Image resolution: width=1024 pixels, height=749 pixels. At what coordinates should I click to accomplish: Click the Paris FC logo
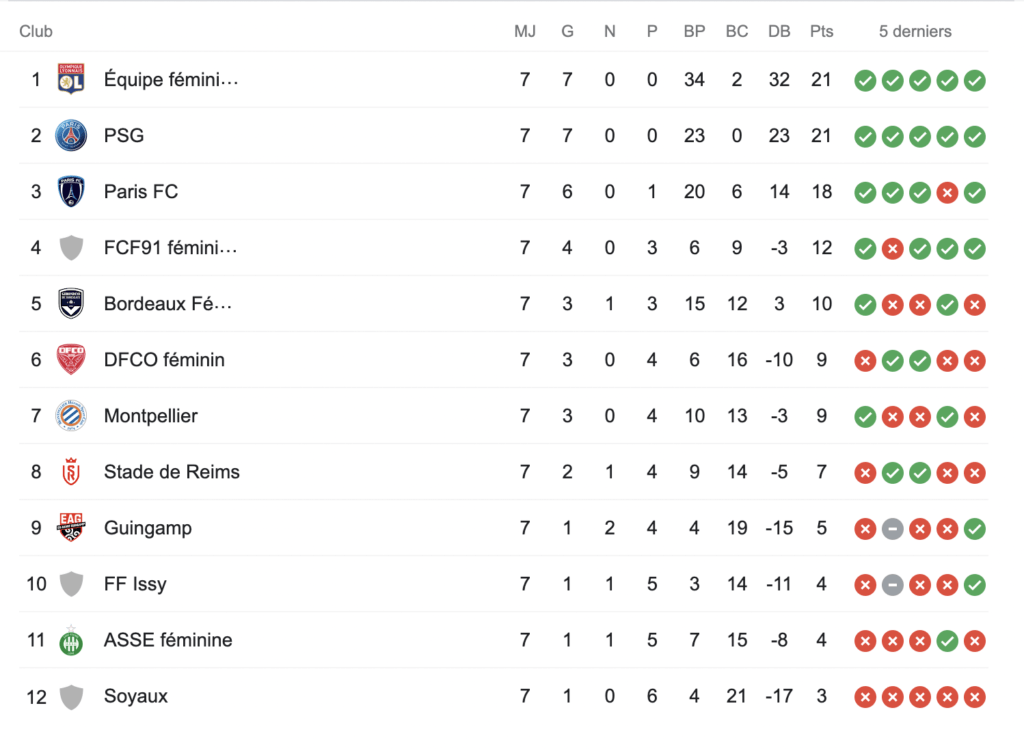point(71,192)
